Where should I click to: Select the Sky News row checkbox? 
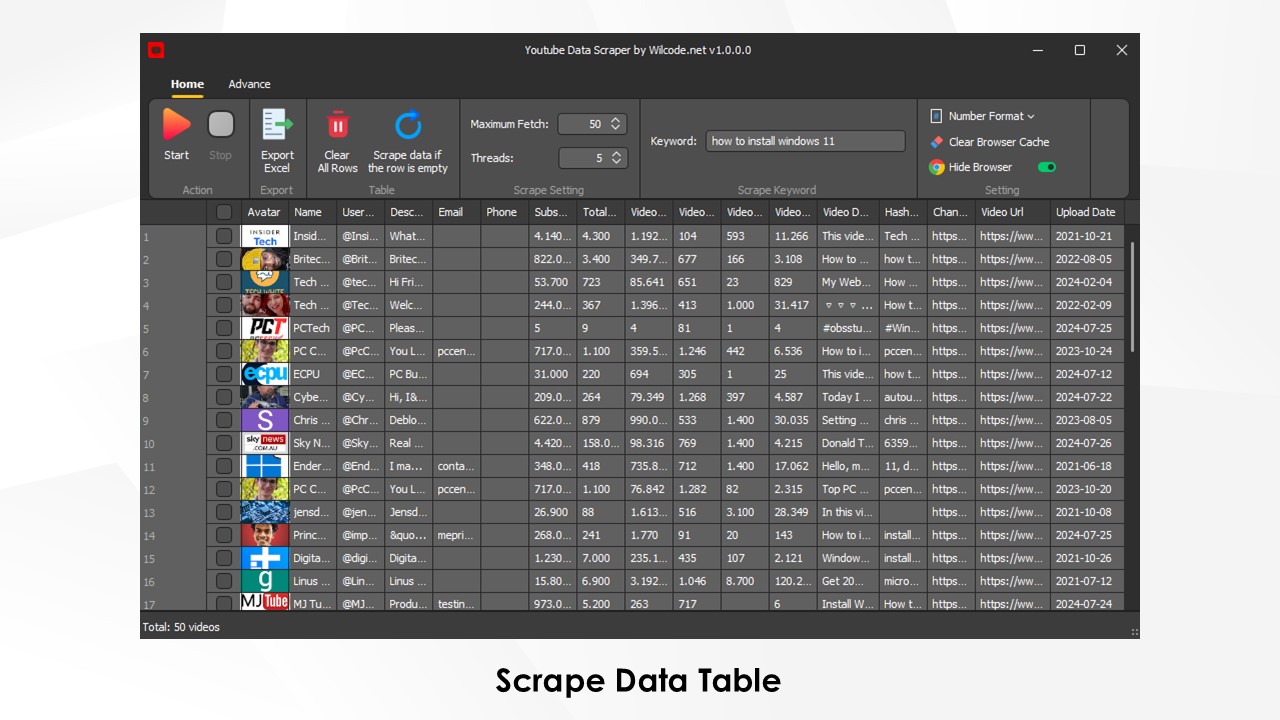click(224, 443)
